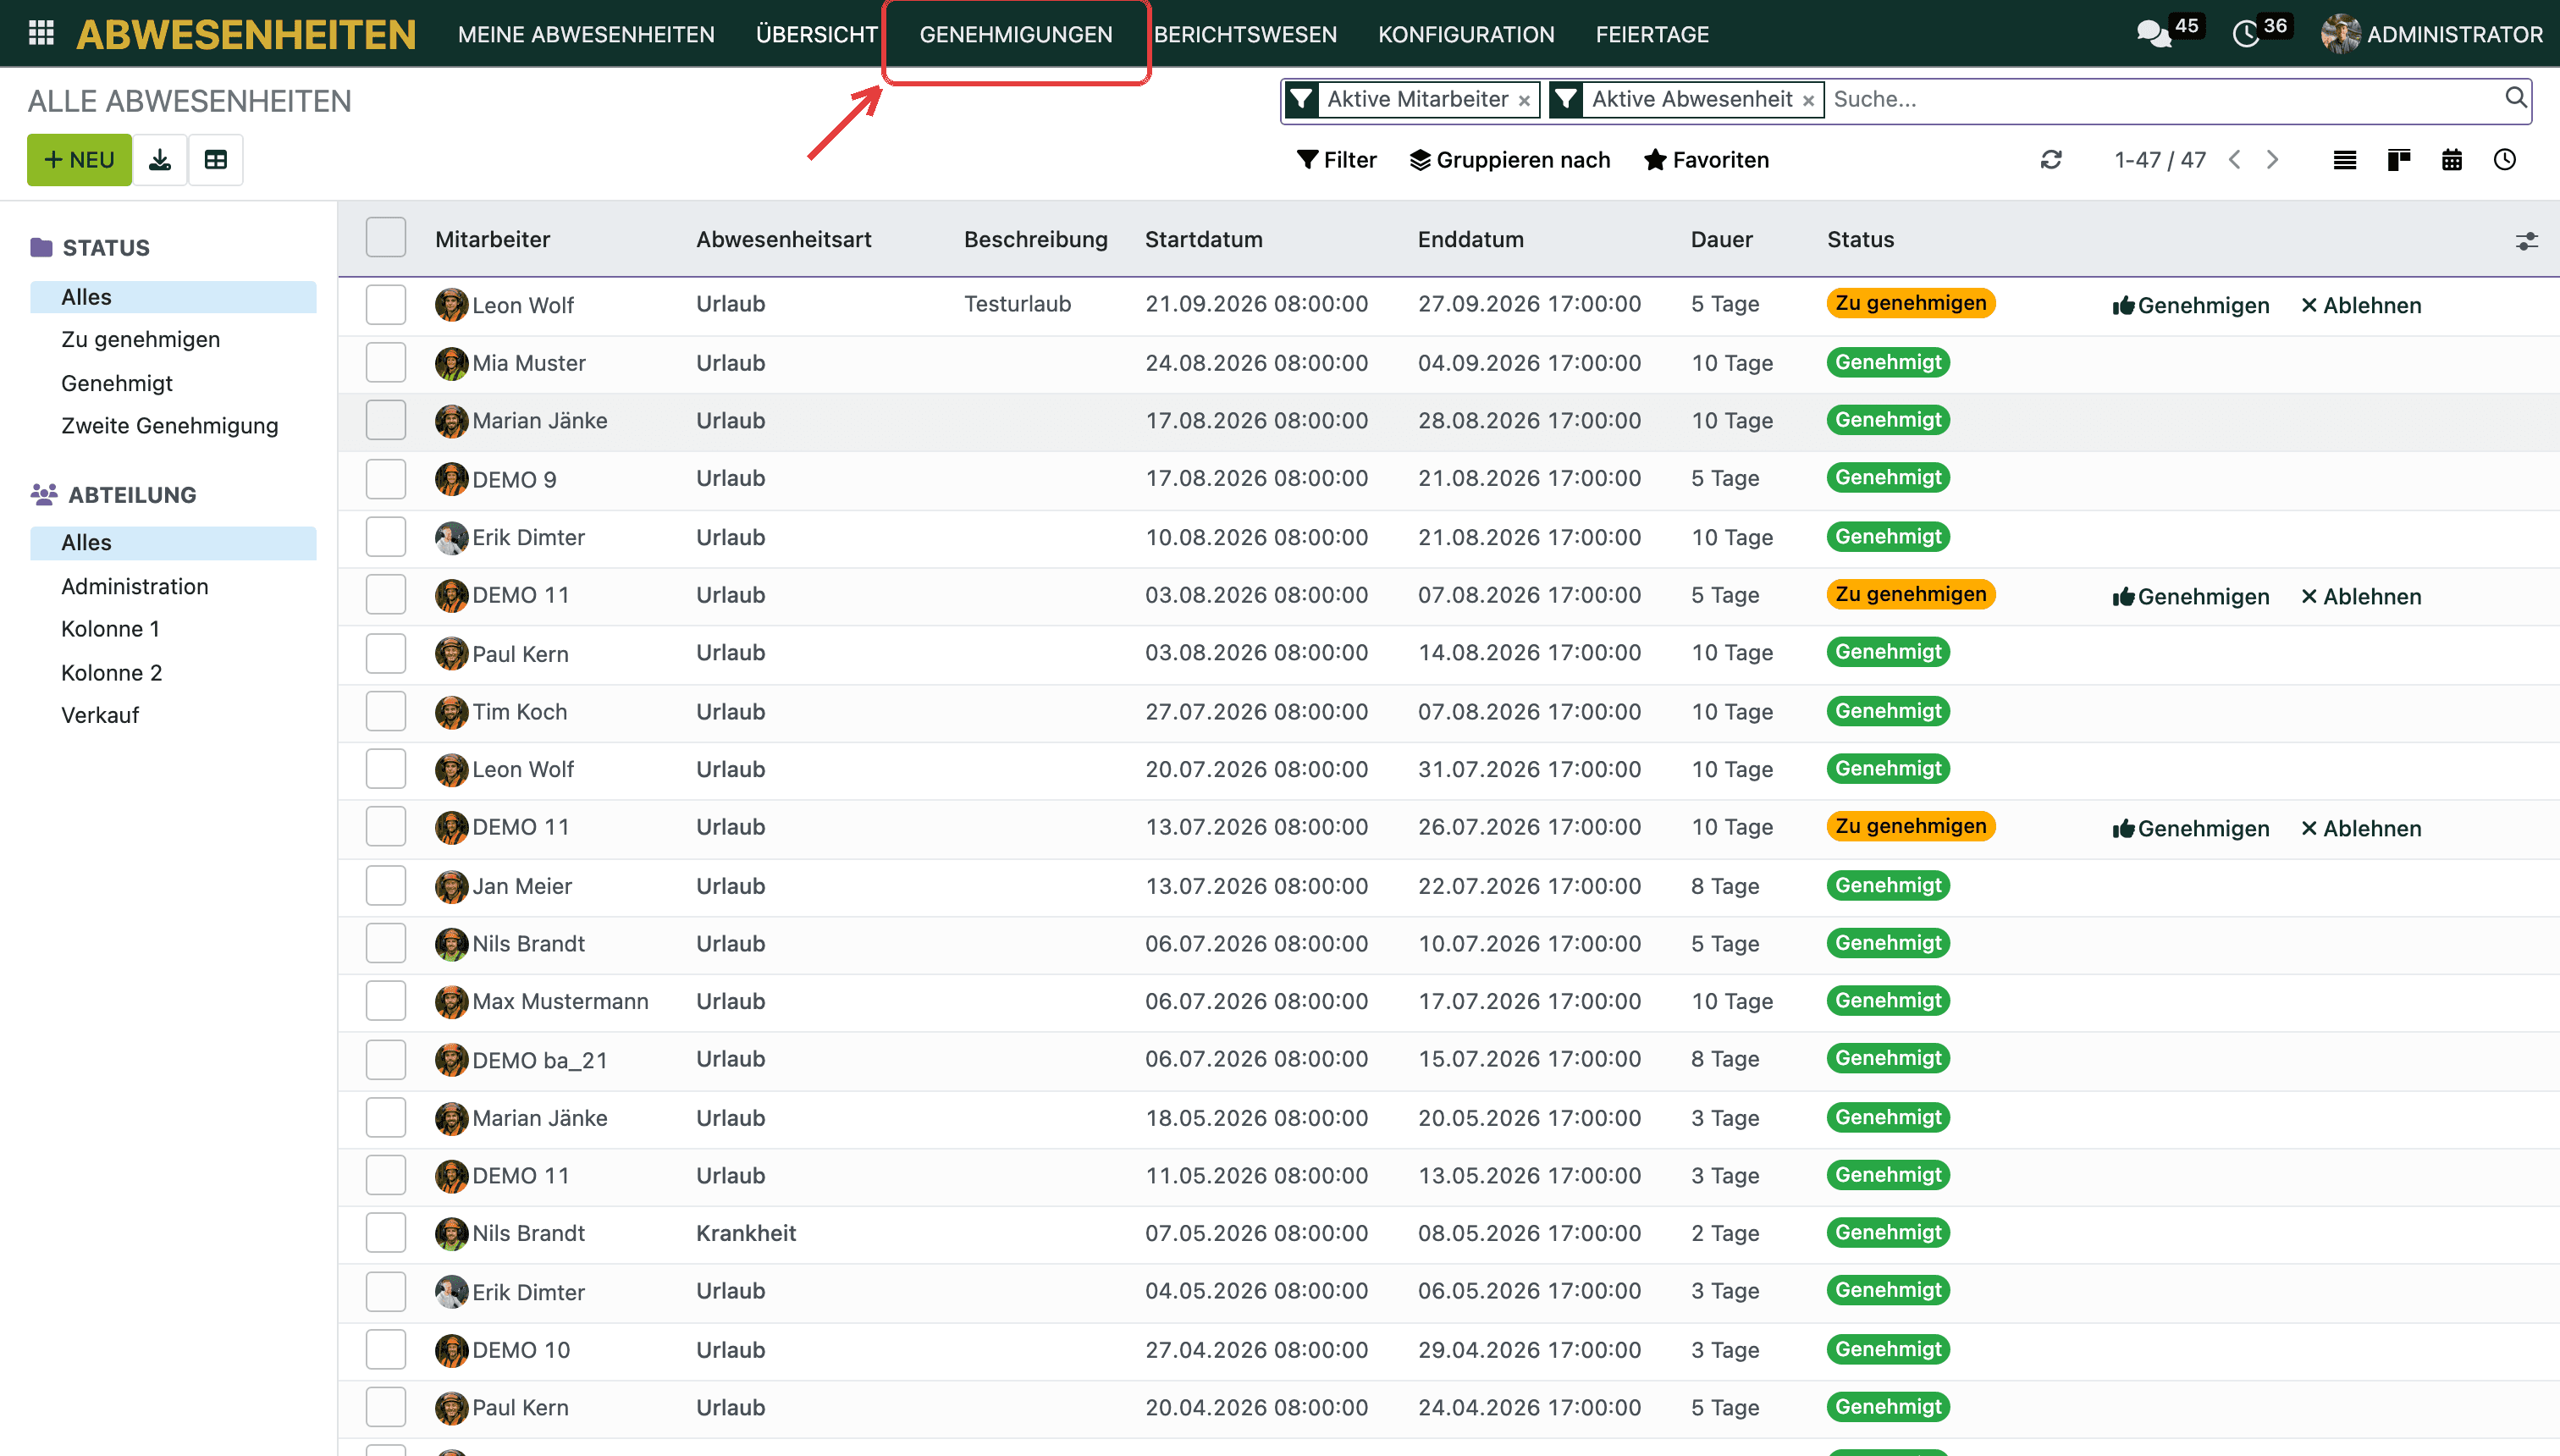The width and height of the screenshot is (2560, 1456).
Task: Remove the Aktive Mitarbeiter filter
Action: coord(1524,101)
